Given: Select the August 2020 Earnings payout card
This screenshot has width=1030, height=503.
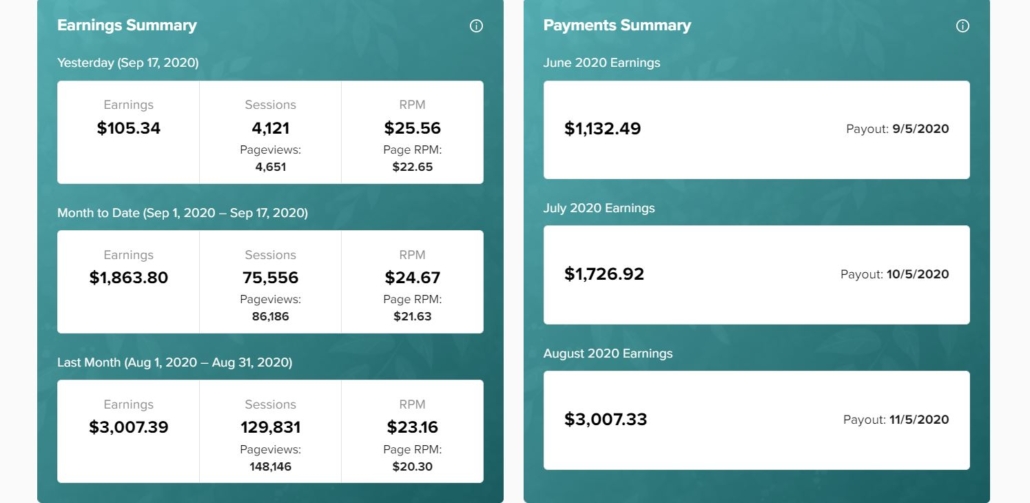Looking at the screenshot, I should point(756,420).
